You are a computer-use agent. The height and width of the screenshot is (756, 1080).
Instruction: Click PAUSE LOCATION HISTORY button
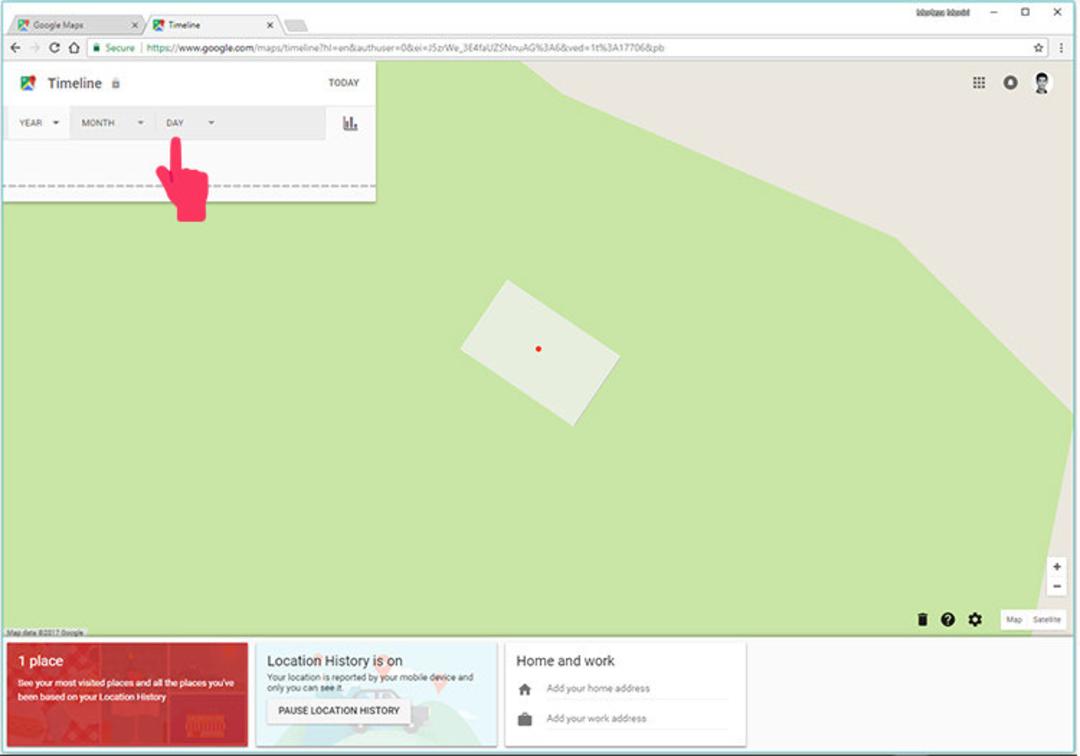coord(338,710)
